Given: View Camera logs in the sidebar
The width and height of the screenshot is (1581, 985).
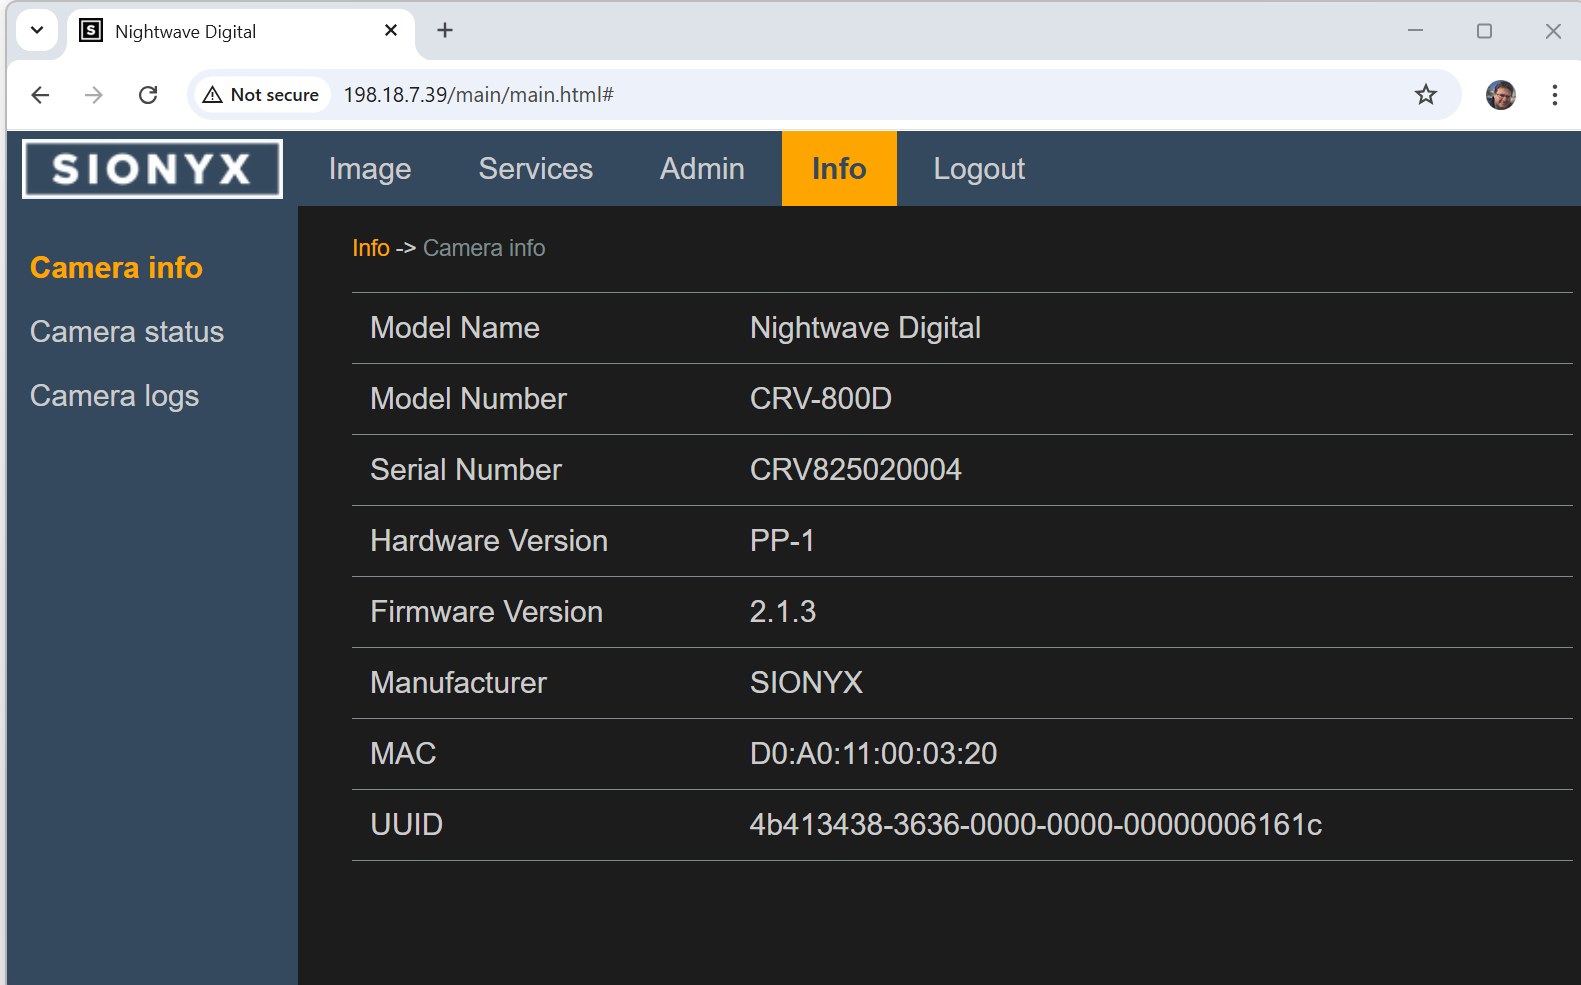Looking at the screenshot, I should point(115,396).
